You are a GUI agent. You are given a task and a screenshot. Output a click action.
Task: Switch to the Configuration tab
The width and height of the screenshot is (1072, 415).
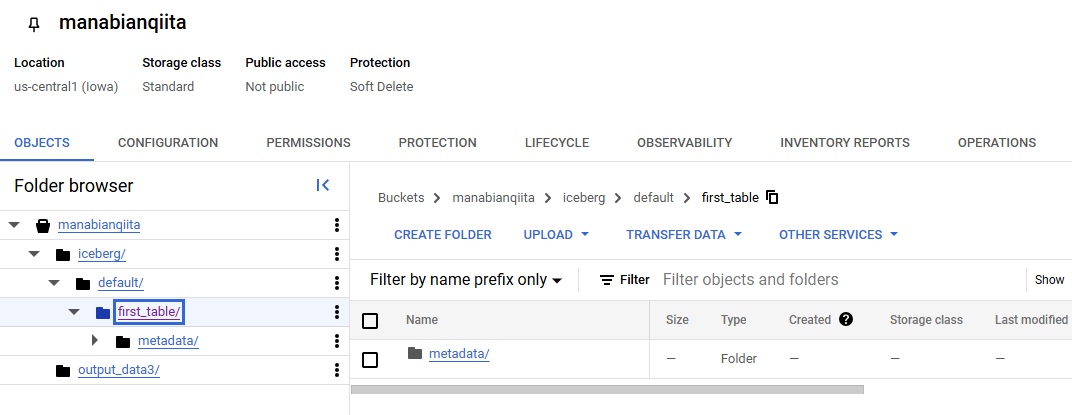click(168, 143)
